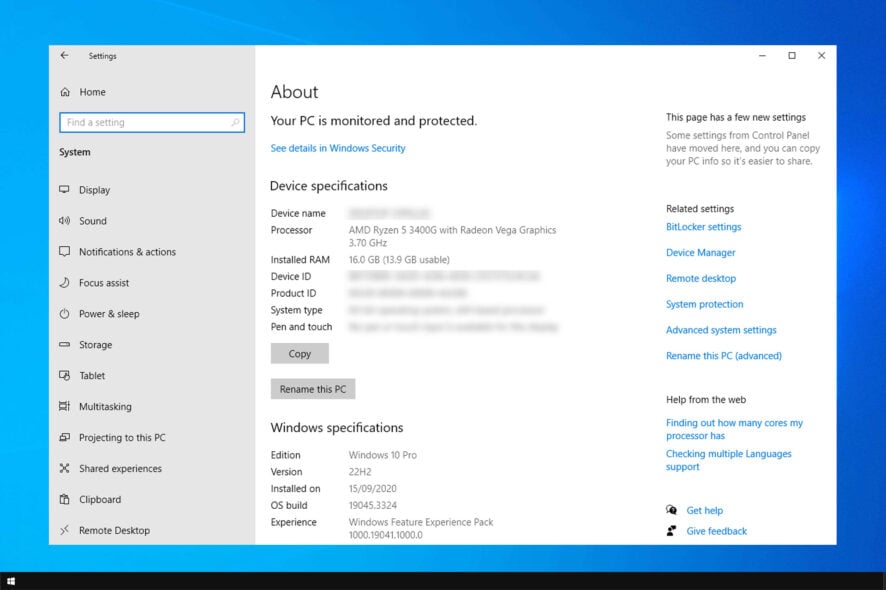
Task: Copy the device specifications
Action: click(x=299, y=353)
